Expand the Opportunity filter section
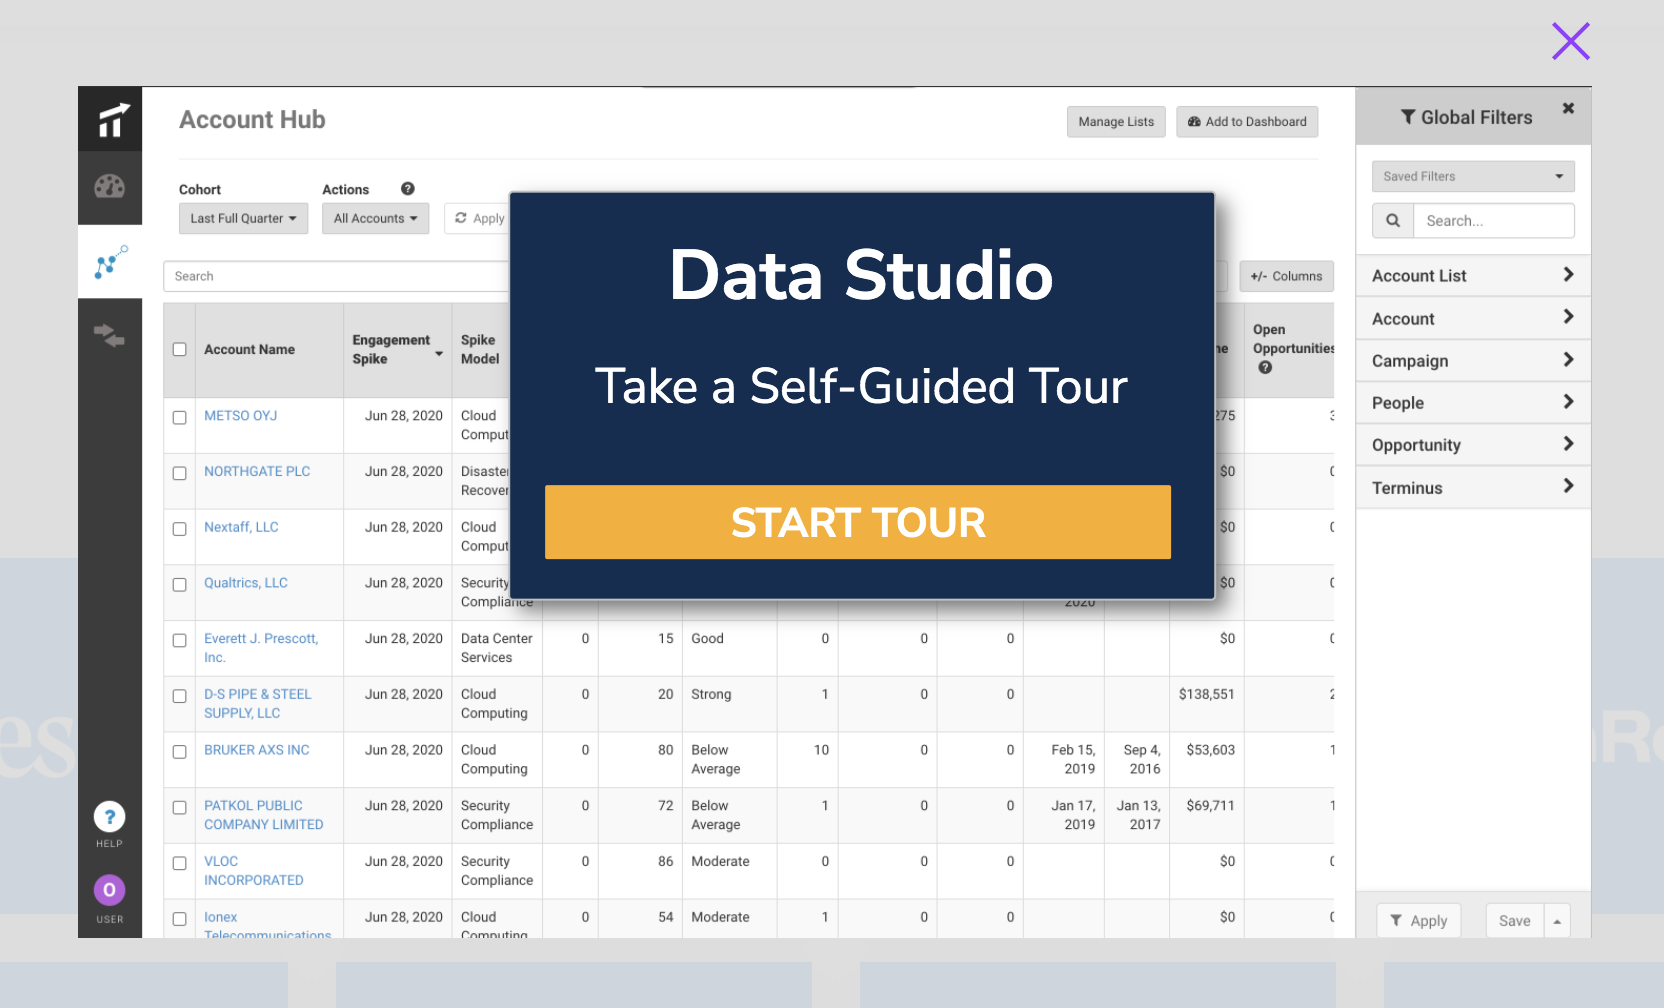Screen dimensions: 1664x1008 click(1472, 445)
